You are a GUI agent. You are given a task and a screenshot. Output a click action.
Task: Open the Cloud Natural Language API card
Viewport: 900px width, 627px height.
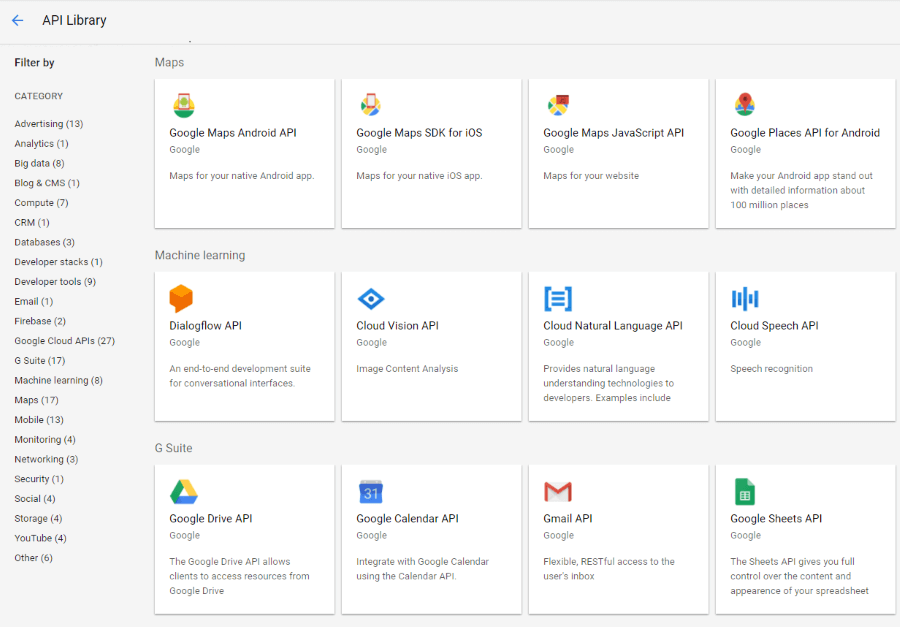(618, 345)
